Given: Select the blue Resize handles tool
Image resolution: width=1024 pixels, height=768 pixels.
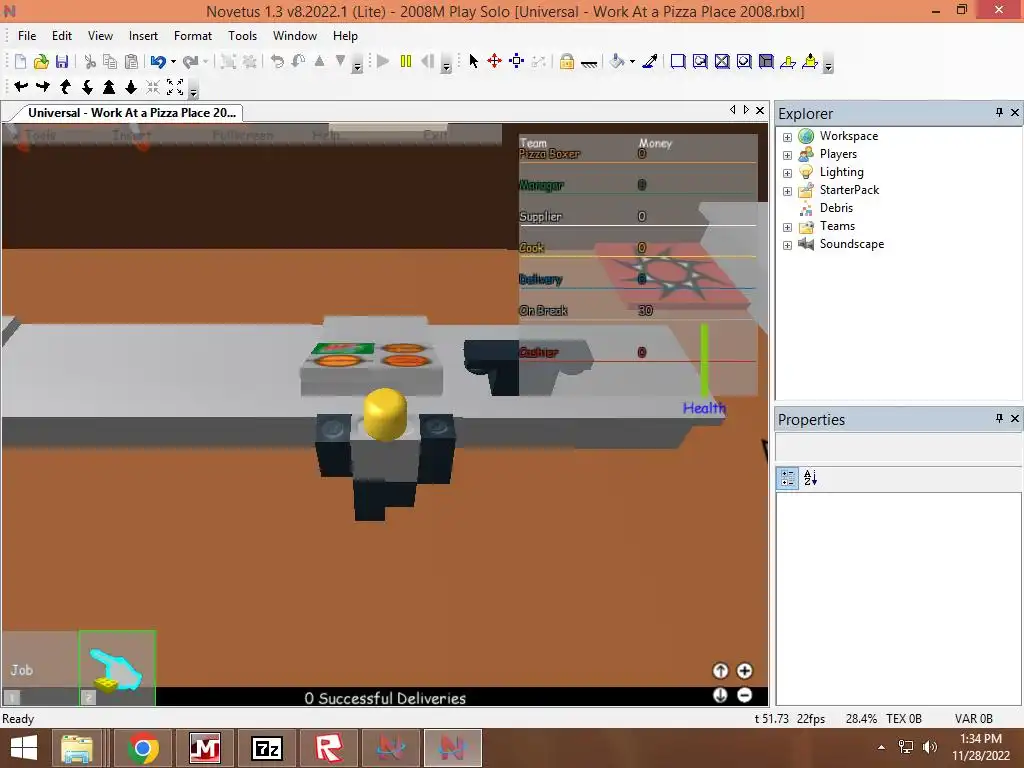Looking at the screenshot, I should tap(517, 61).
